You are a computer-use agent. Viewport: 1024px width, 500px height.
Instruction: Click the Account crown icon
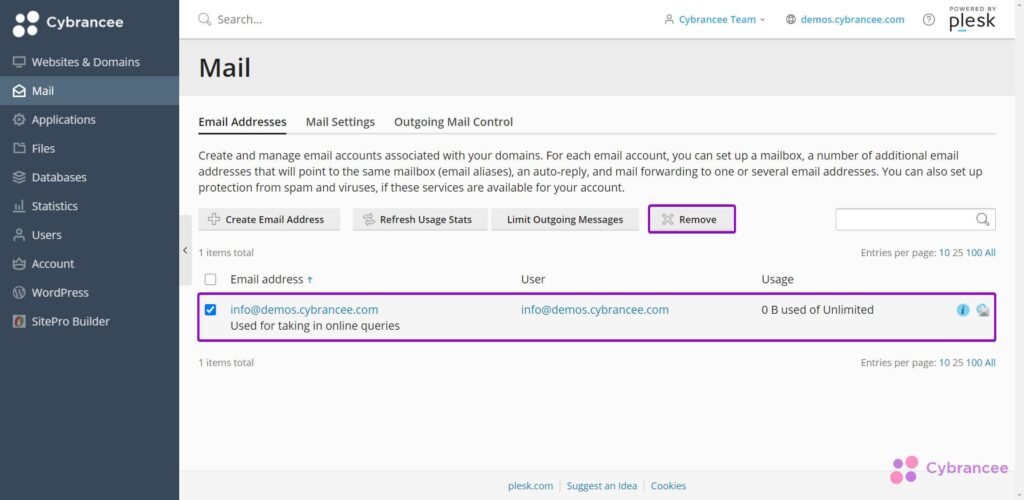pyautogui.click(x=19, y=264)
